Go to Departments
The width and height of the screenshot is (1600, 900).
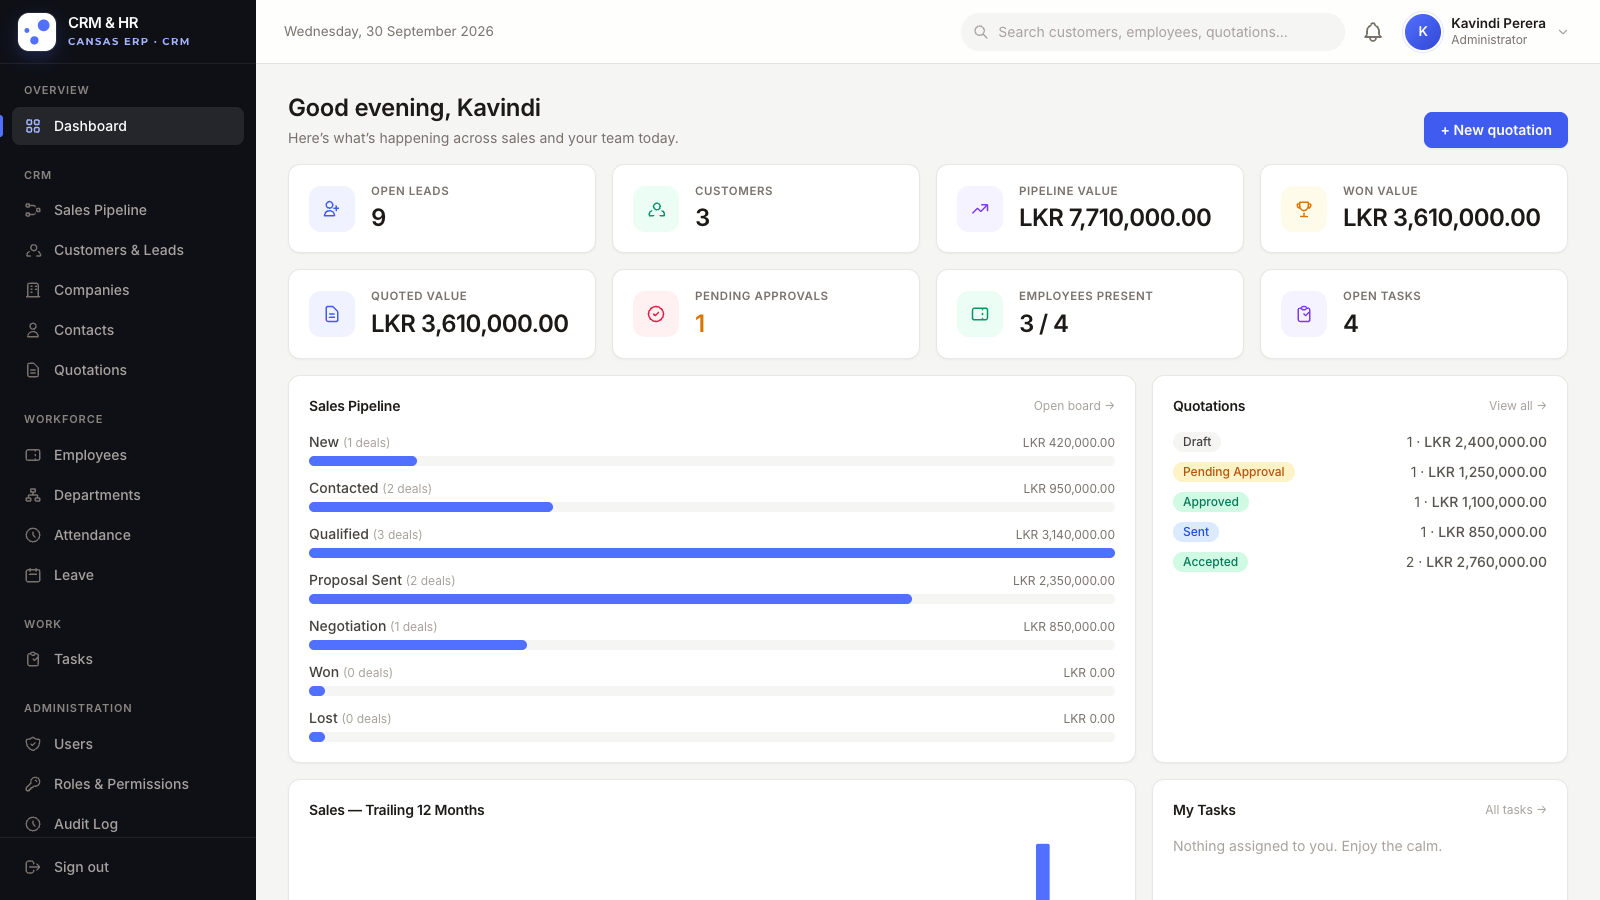pyautogui.click(x=128, y=495)
